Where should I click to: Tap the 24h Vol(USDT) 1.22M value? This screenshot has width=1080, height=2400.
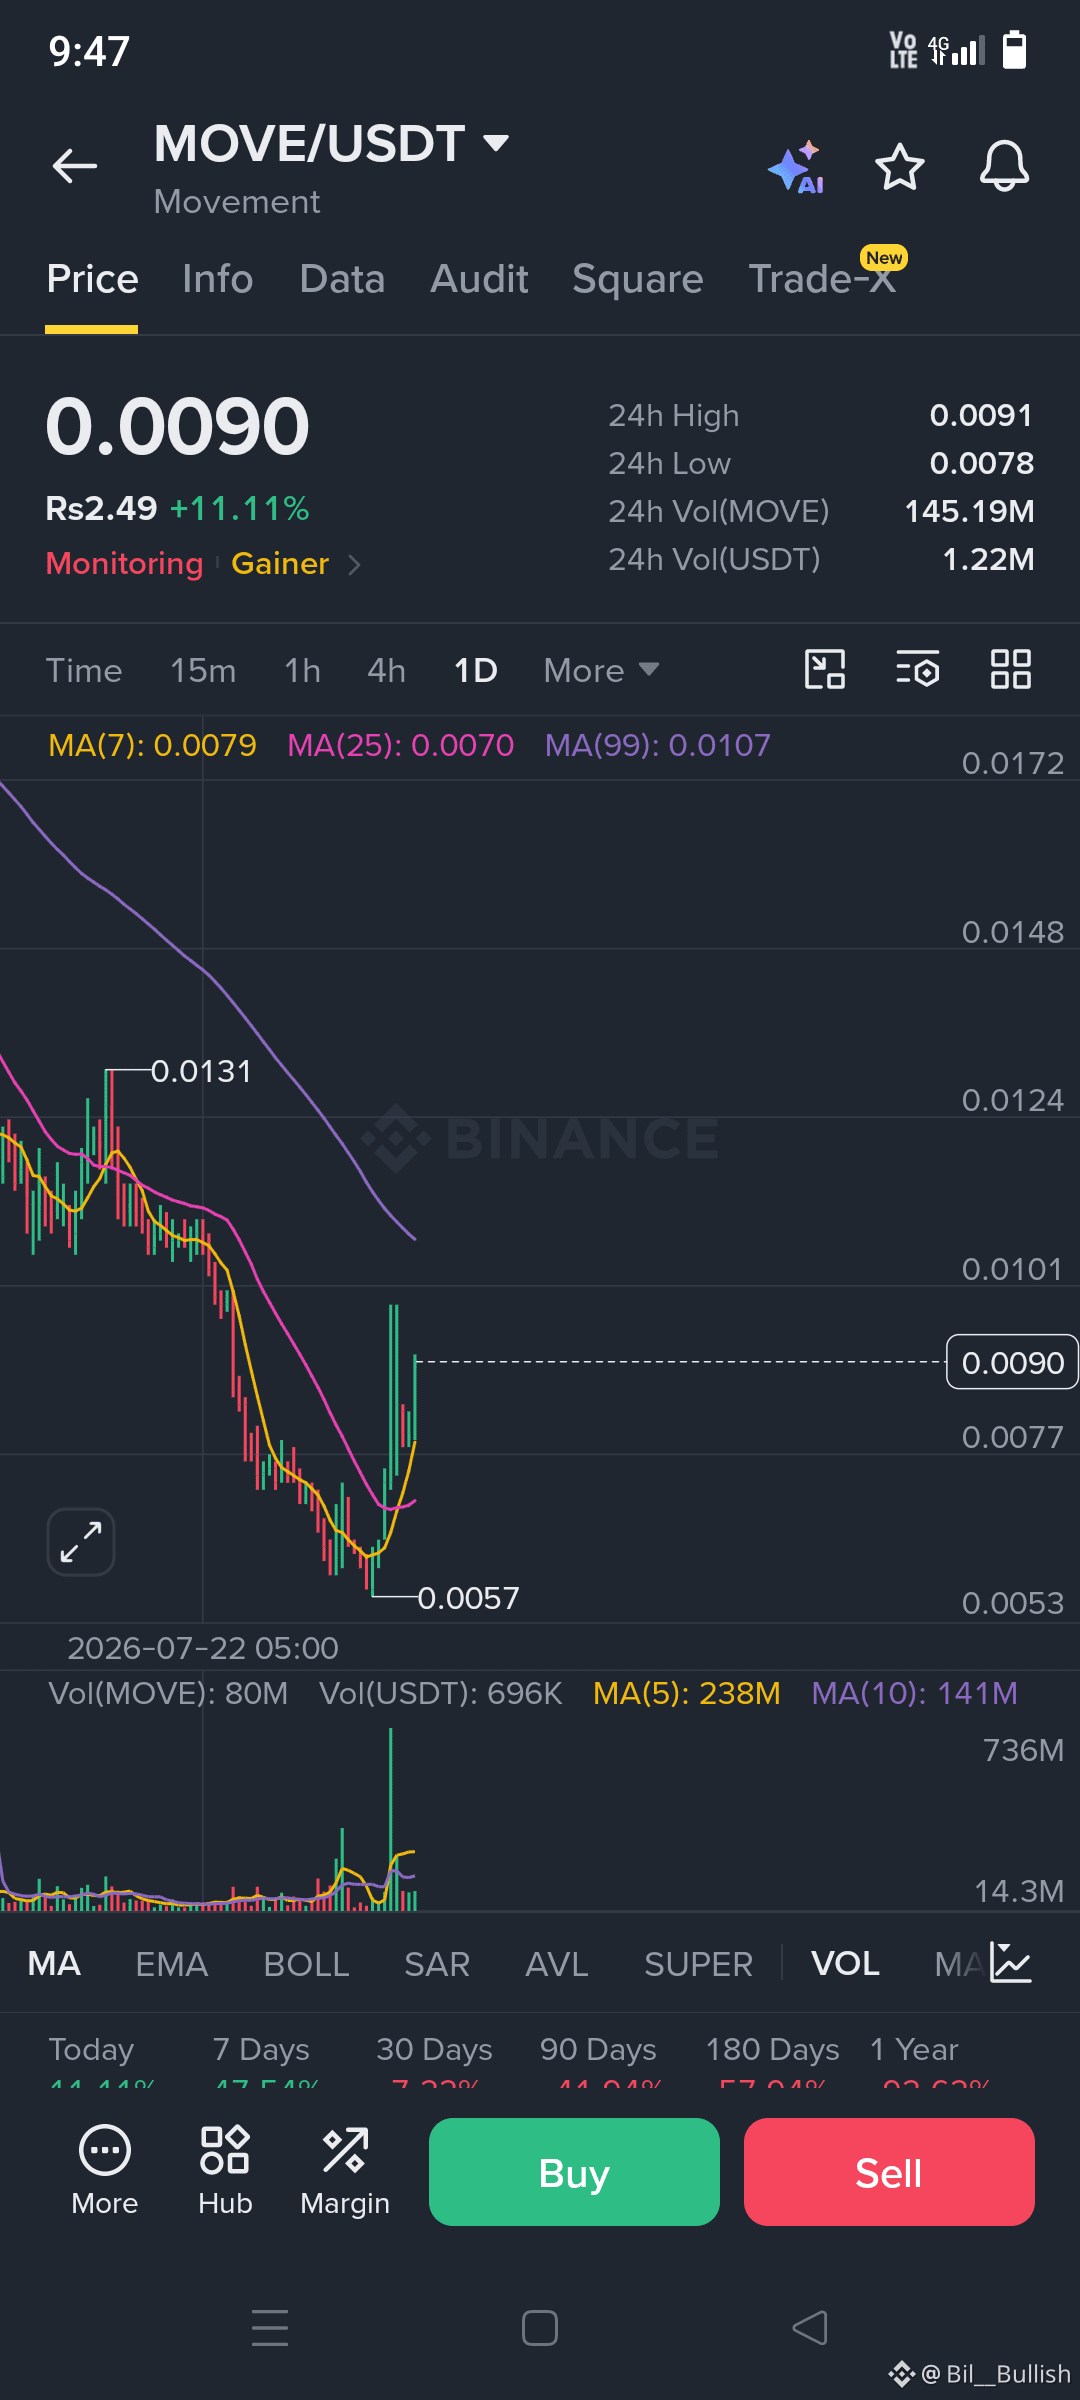988,559
